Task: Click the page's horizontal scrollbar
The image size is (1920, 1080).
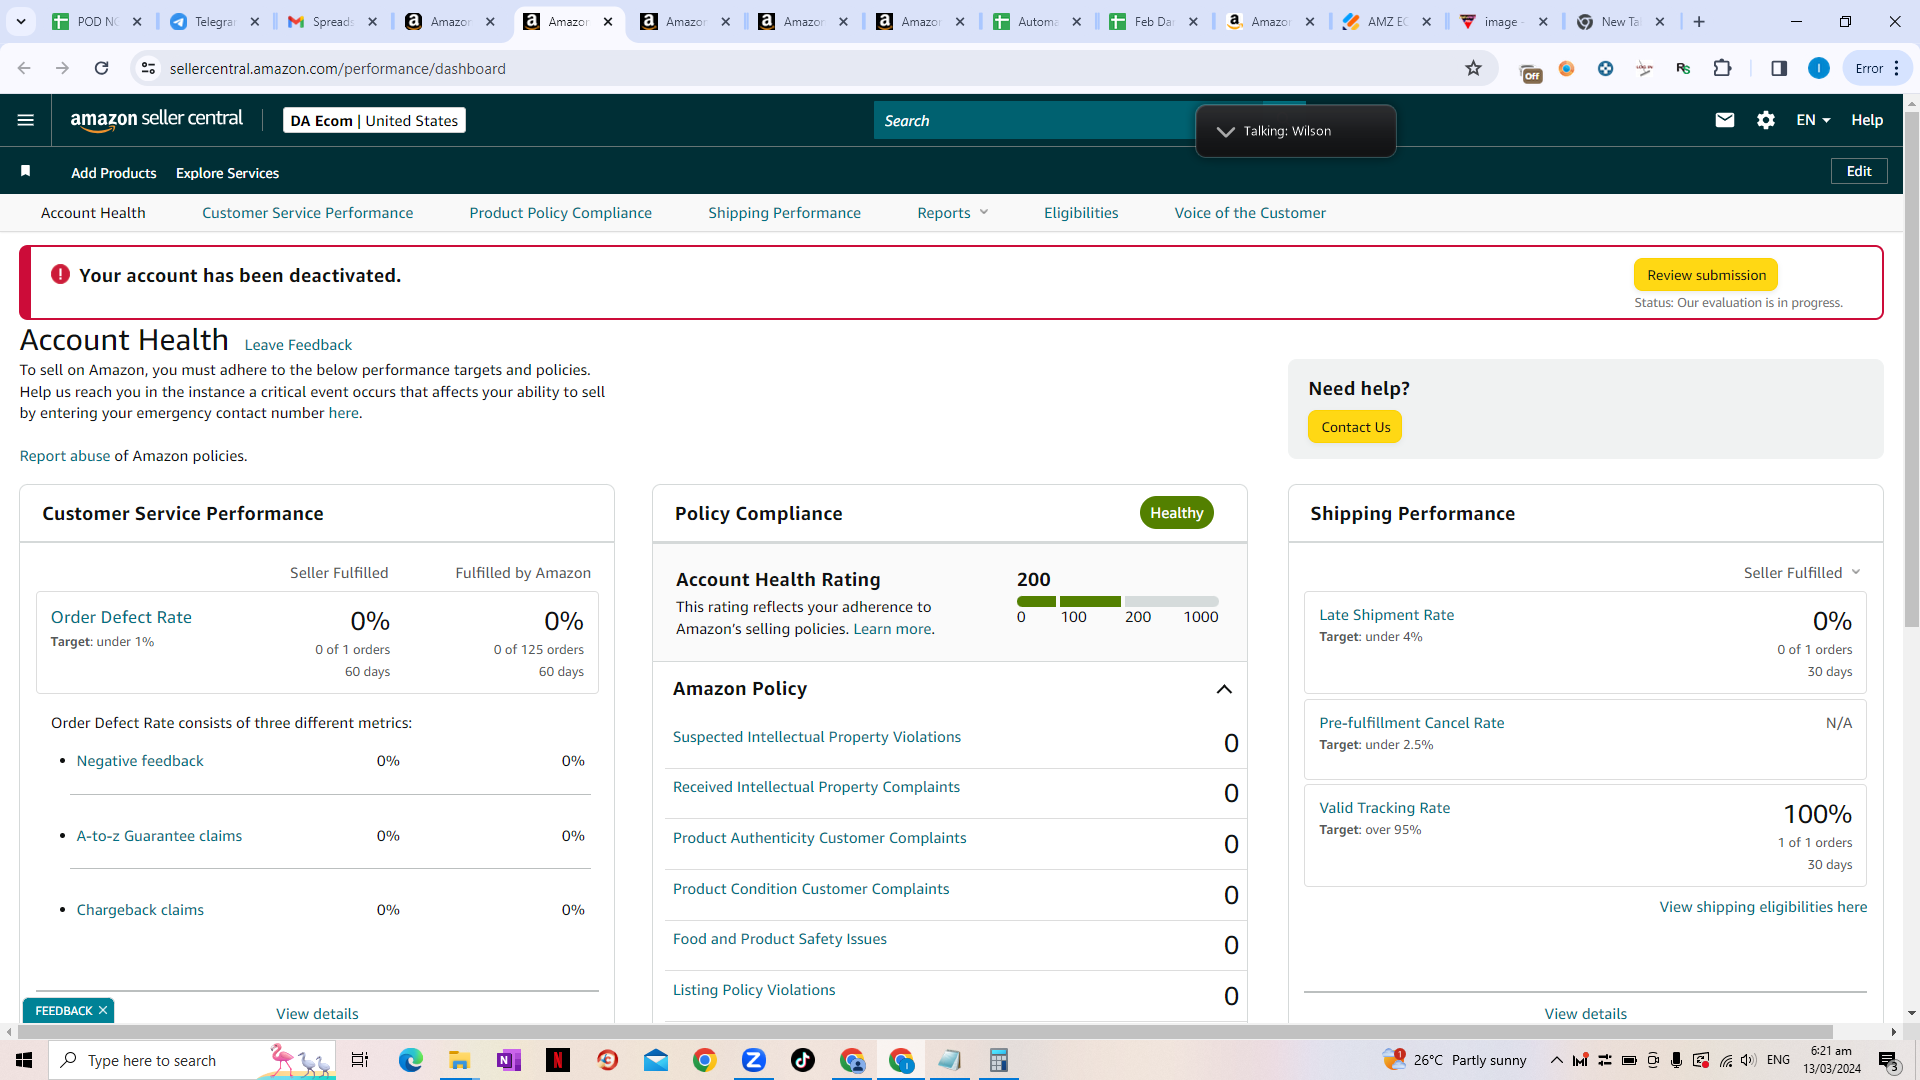Action: pyautogui.click(x=925, y=1031)
